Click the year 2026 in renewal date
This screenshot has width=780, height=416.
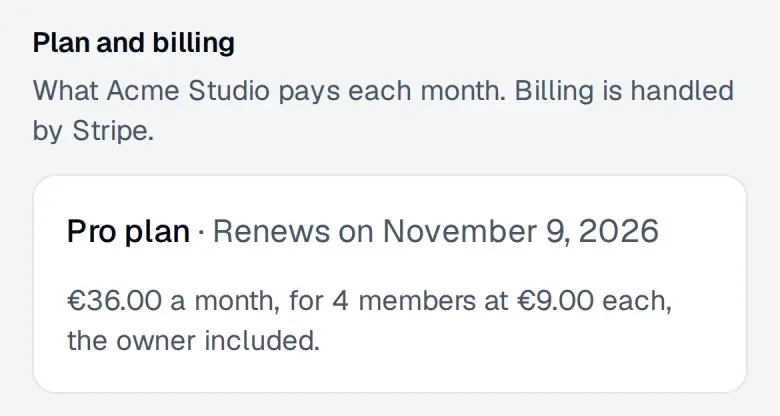(x=619, y=231)
